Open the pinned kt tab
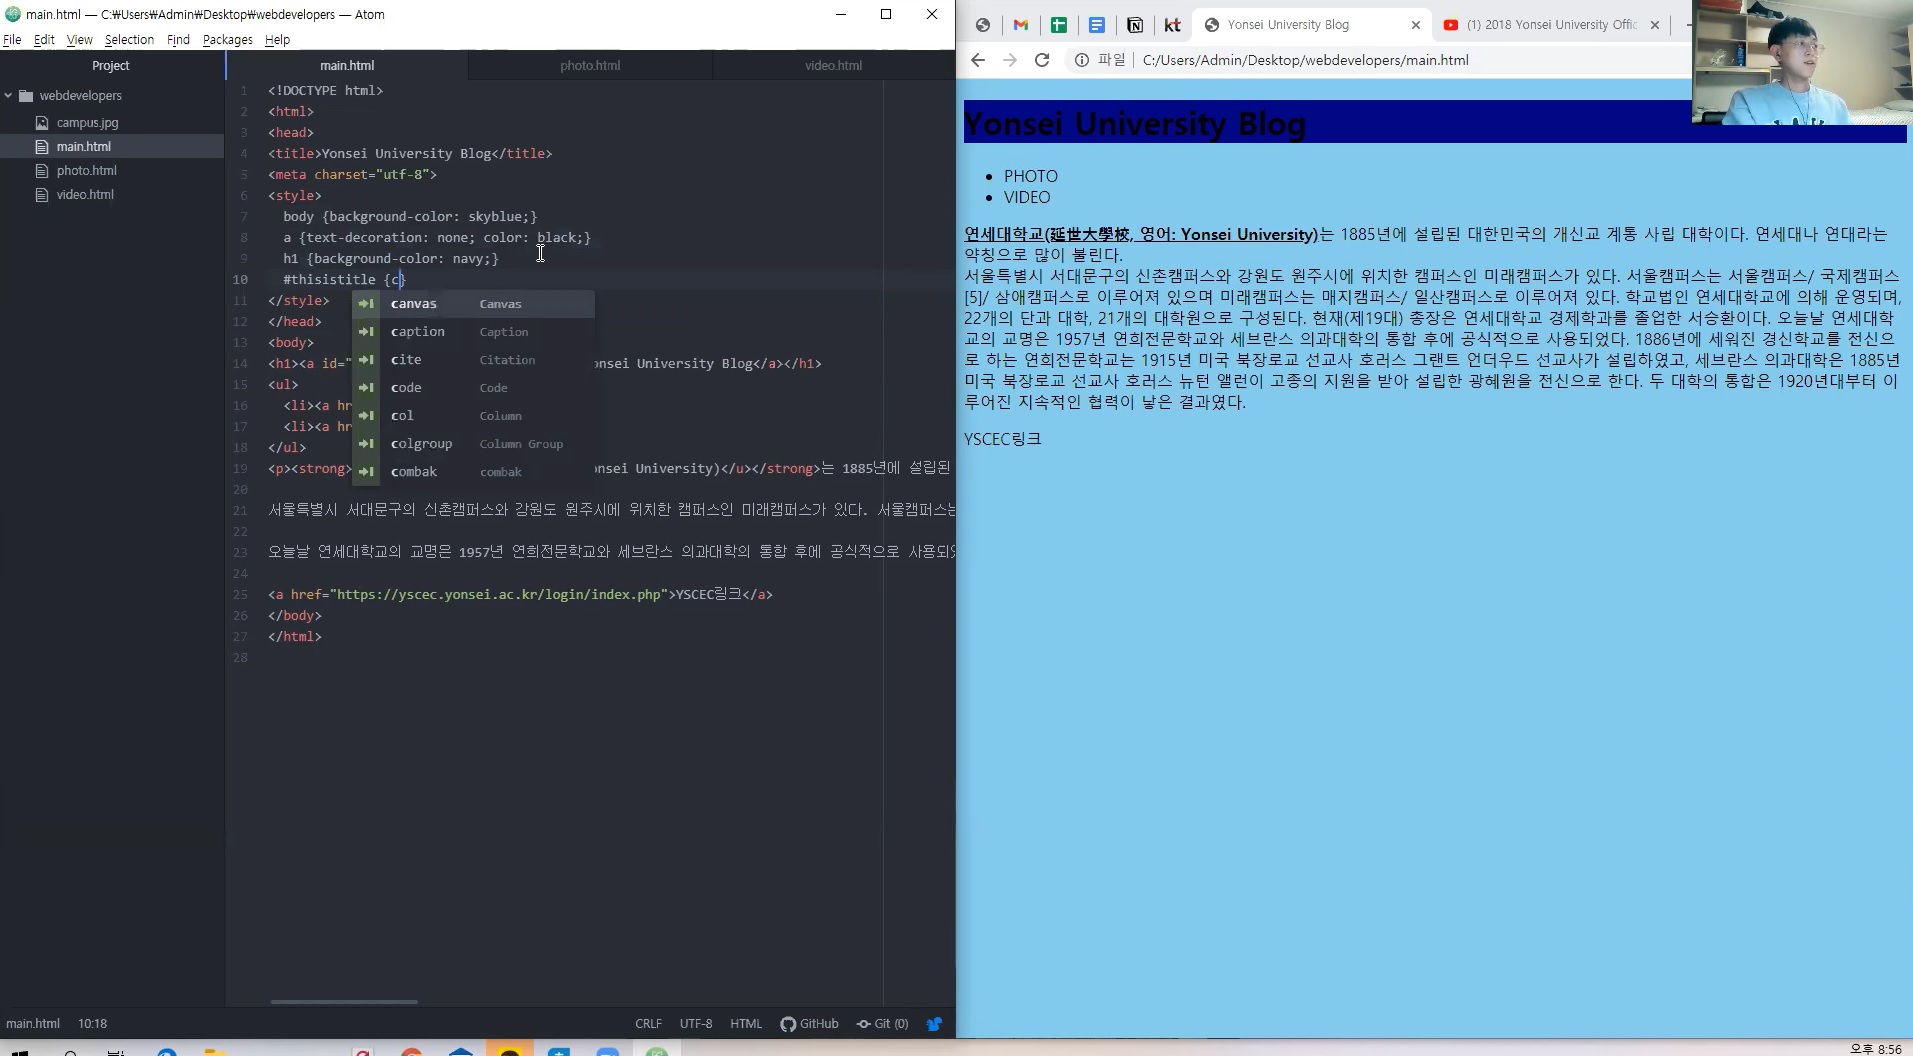Image resolution: width=1913 pixels, height=1056 pixels. pos(1172,25)
